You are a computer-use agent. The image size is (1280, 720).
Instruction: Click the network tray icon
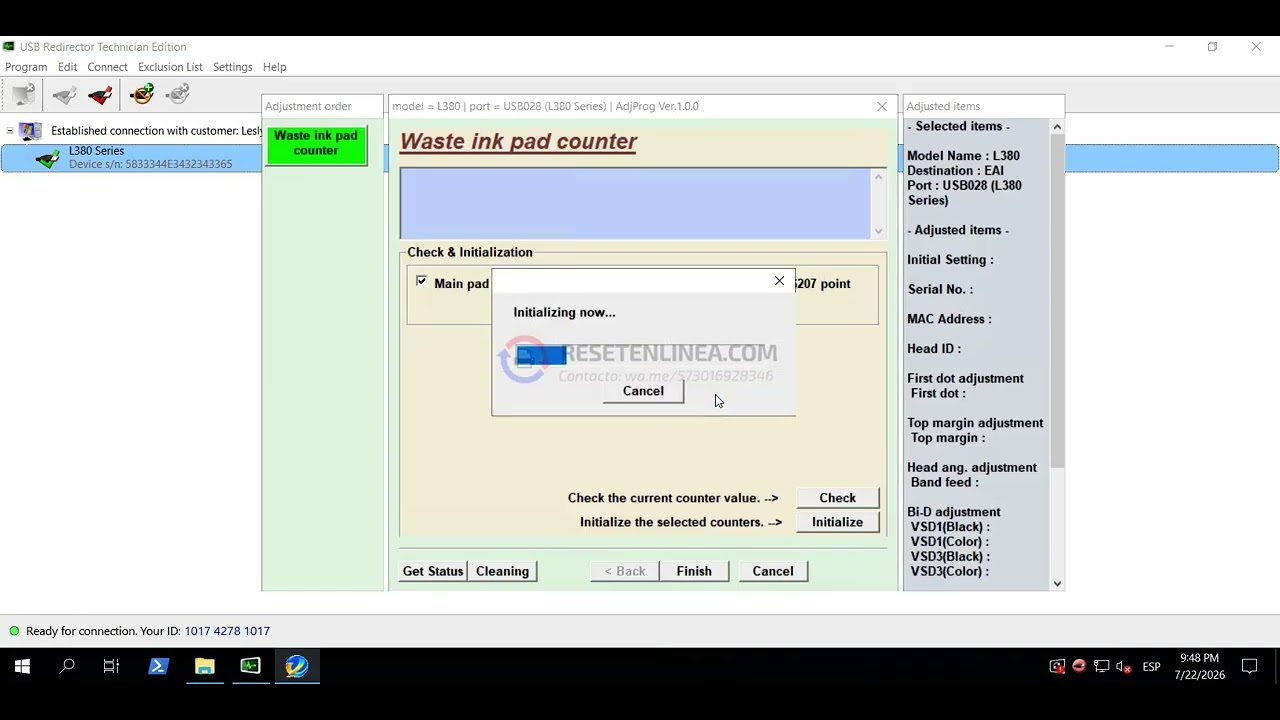point(1101,666)
